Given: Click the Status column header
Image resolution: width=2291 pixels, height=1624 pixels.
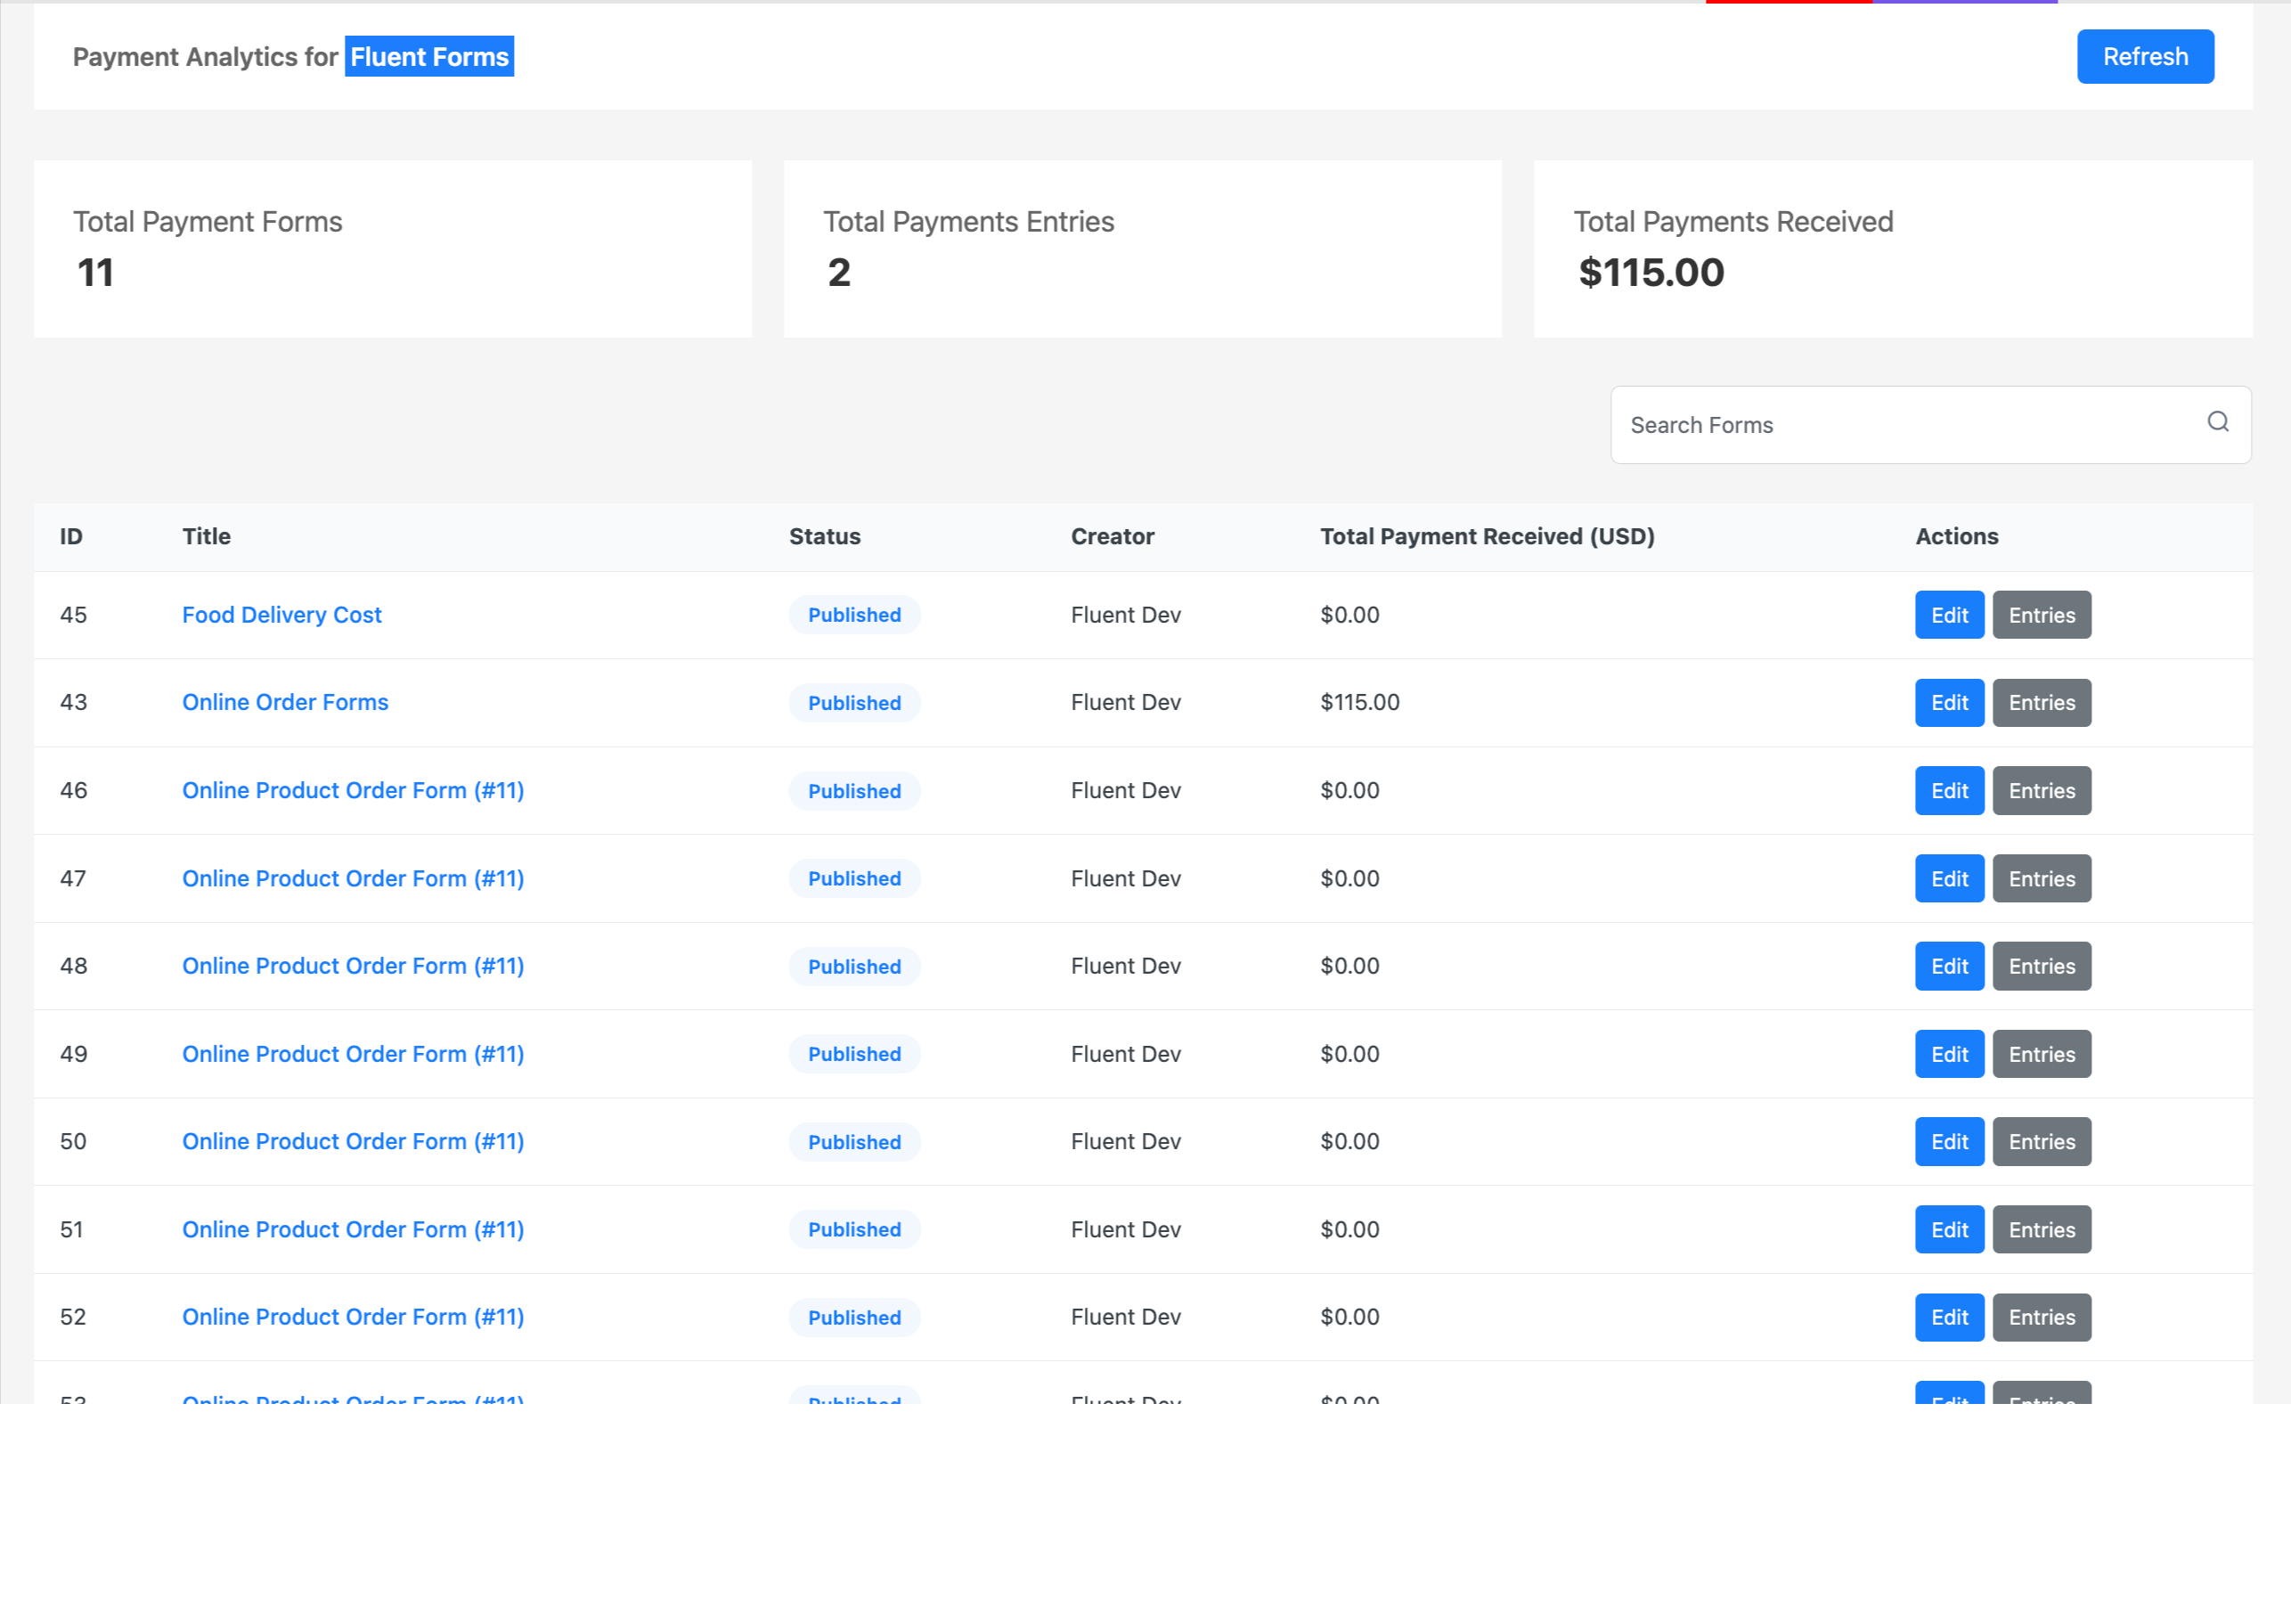Looking at the screenshot, I should [824, 536].
